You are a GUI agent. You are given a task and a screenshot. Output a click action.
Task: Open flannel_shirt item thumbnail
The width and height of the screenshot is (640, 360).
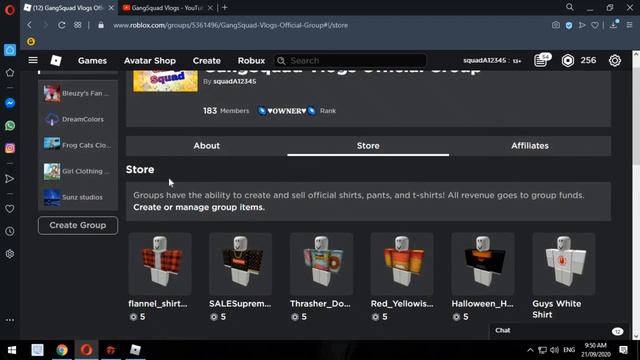(160, 264)
